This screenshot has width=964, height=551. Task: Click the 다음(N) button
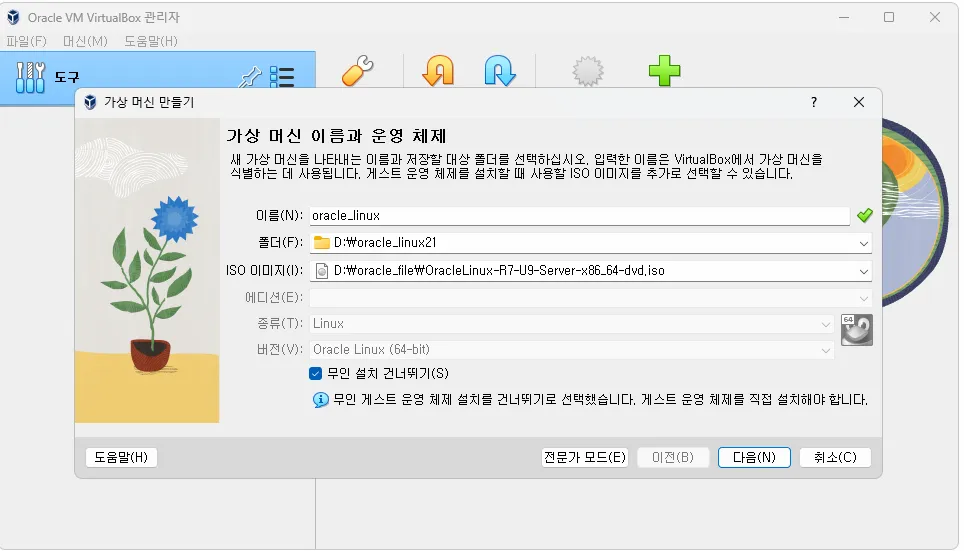point(754,458)
